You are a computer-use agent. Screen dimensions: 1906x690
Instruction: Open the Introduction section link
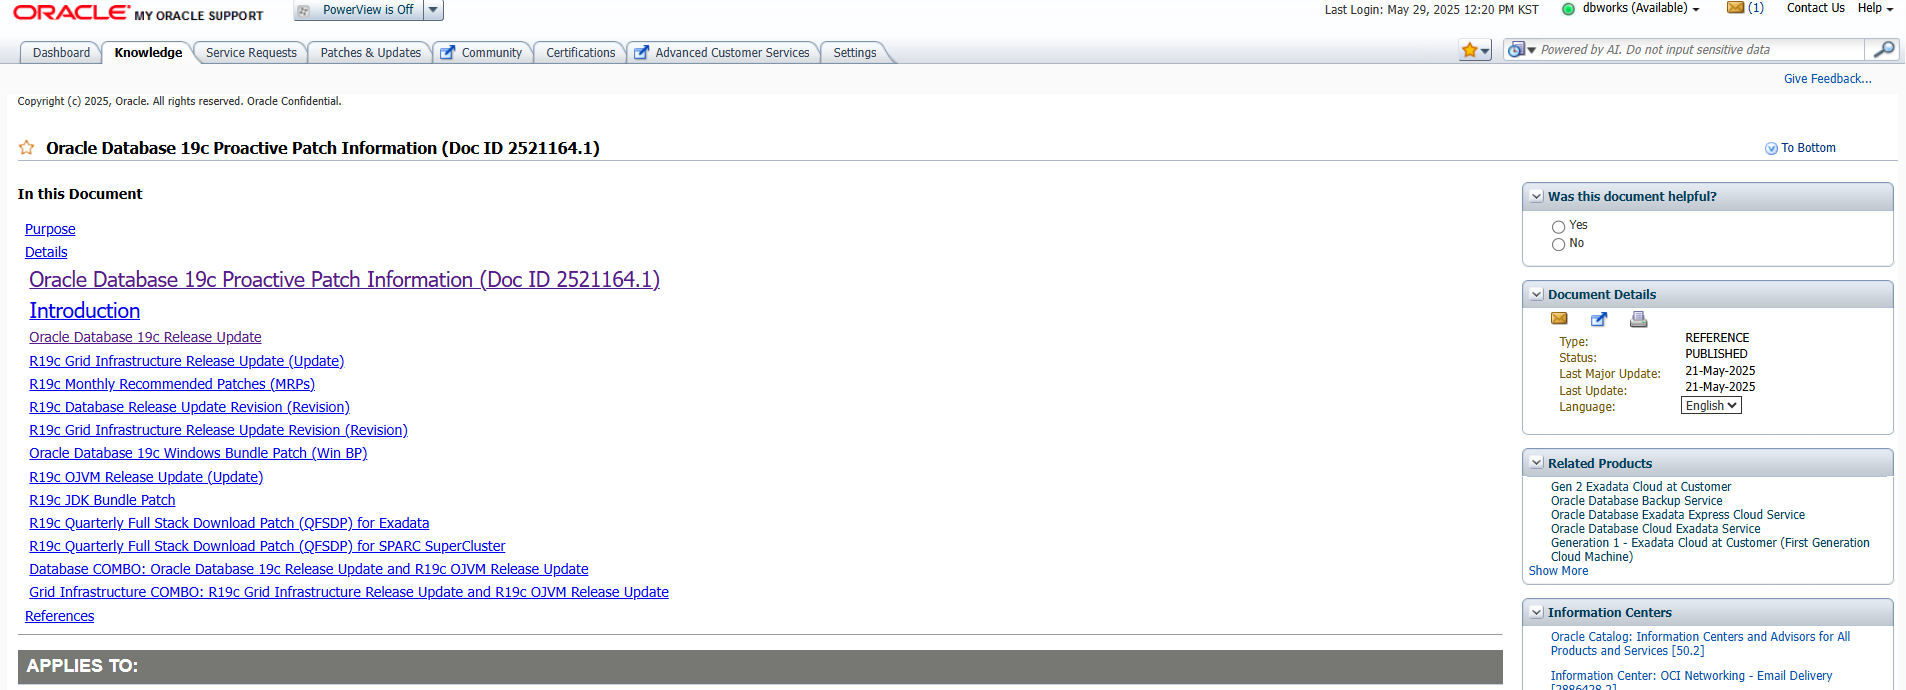pos(84,311)
